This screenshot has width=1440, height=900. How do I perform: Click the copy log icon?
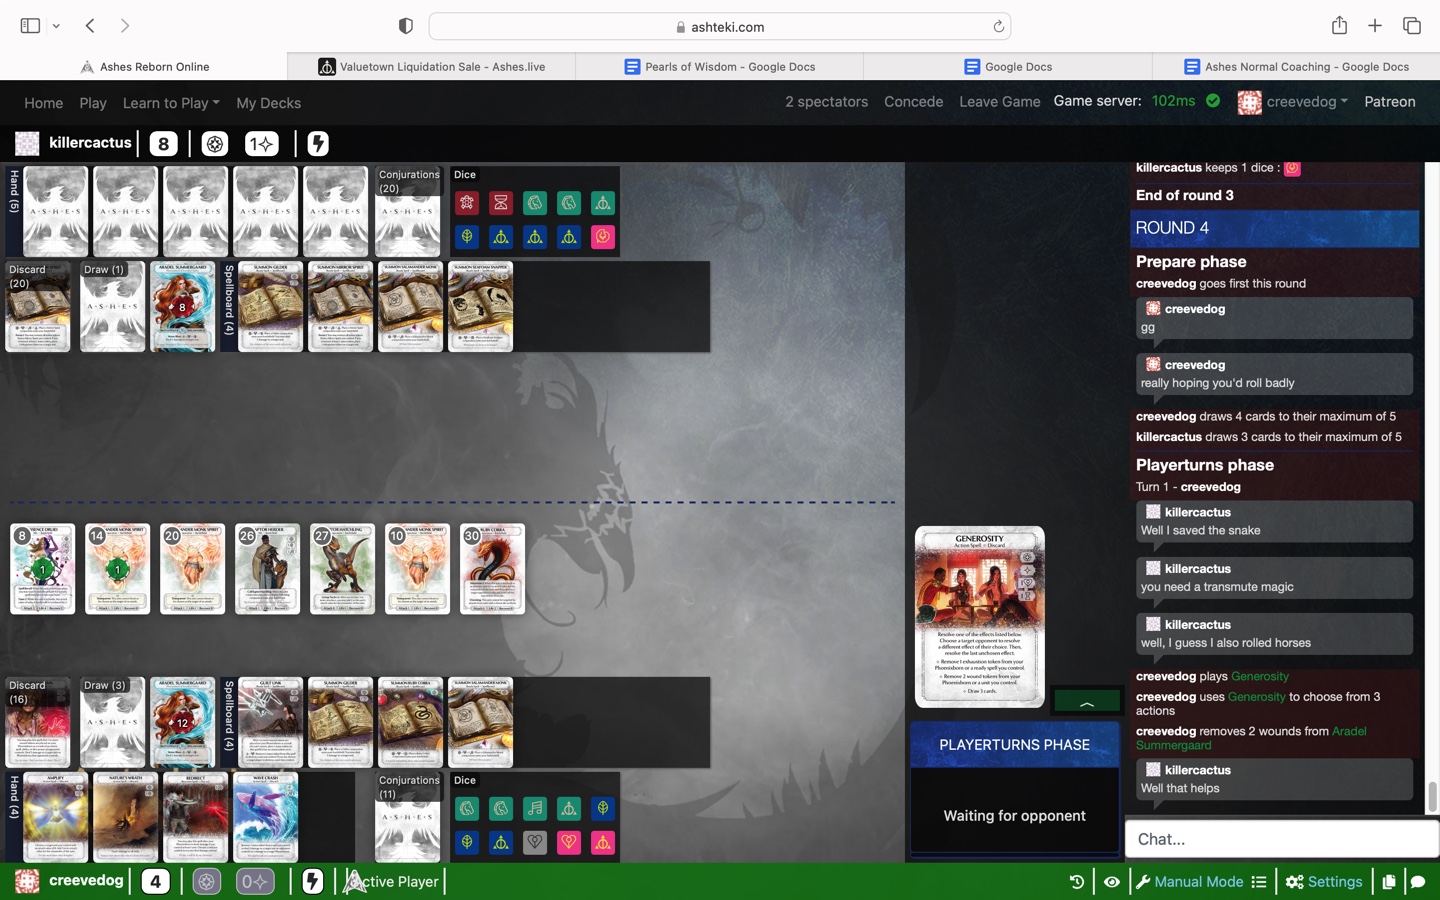point(1389,881)
